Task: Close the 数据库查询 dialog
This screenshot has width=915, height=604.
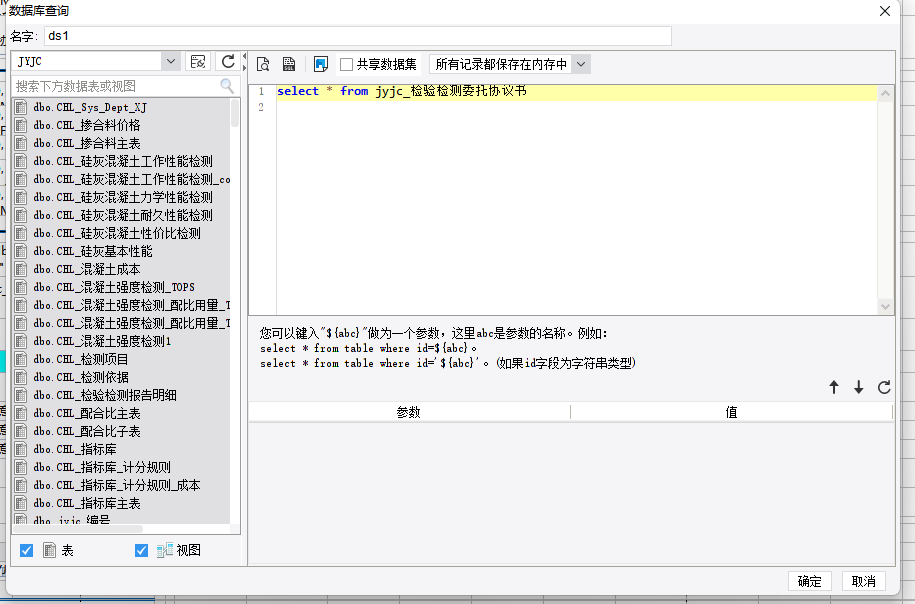Action: click(x=885, y=11)
